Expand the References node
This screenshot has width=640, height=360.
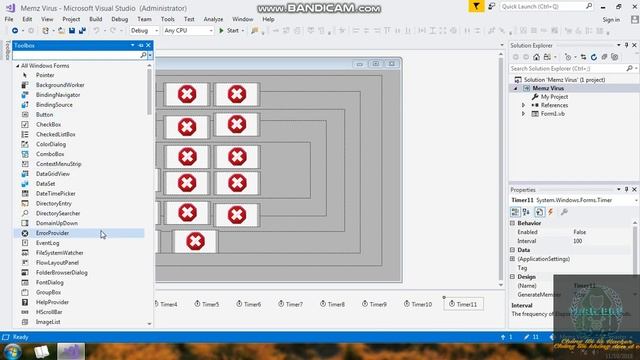(523, 105)
